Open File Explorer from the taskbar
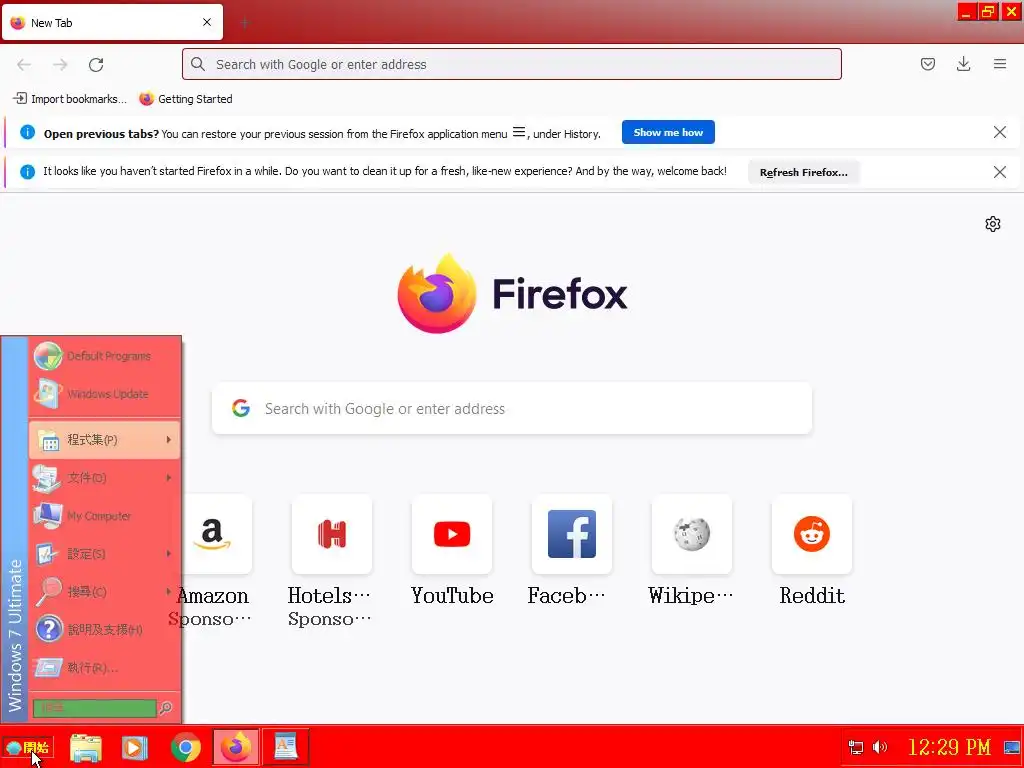 click(86, 748)
